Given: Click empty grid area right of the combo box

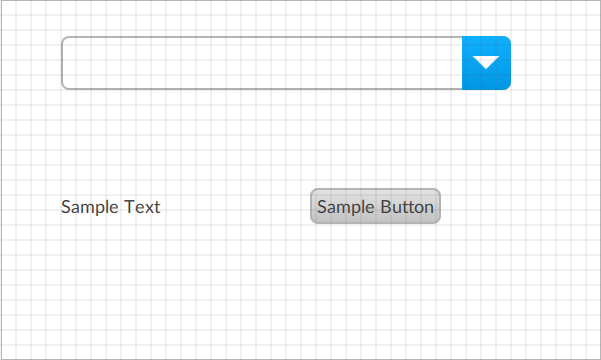Looking at the screenshot, I should pyautogui.click(x=554, y=63).
